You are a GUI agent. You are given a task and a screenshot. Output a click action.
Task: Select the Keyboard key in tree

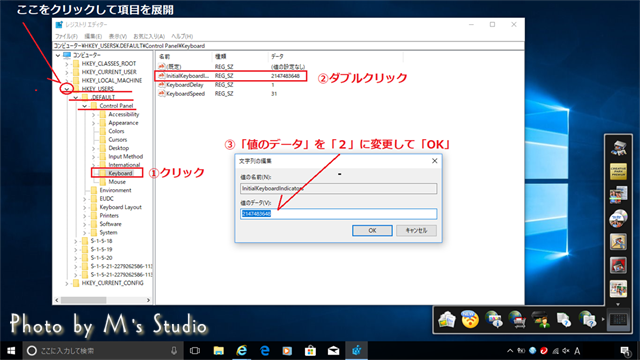pos(120,173)
